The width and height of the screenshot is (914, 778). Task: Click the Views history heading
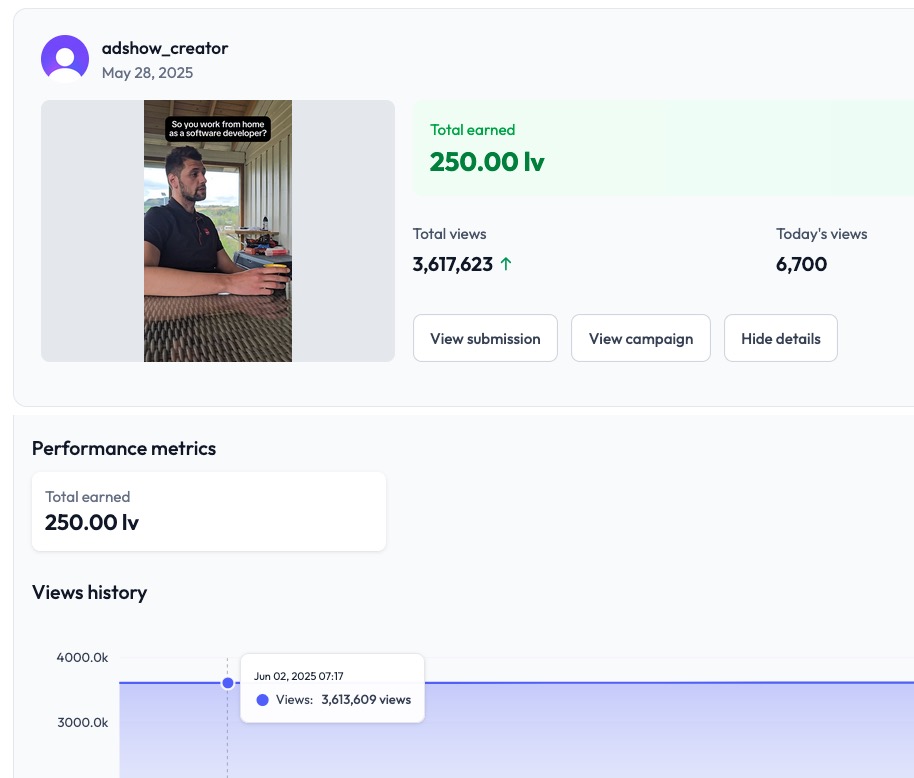90,593
